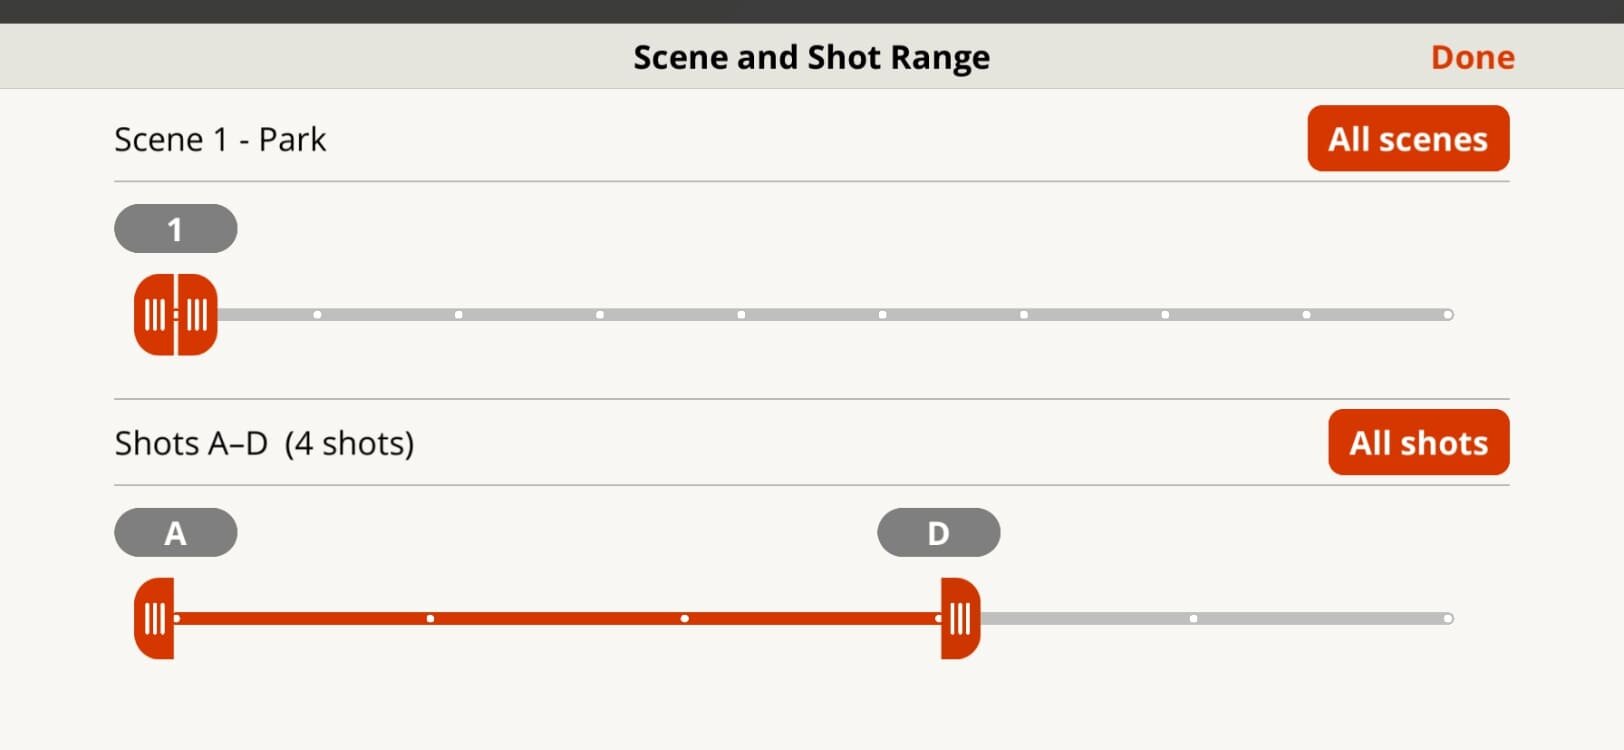This screenshot has width=1624, height=750.
Task: Click the badge labeled A
Action: tap(175, 532)
